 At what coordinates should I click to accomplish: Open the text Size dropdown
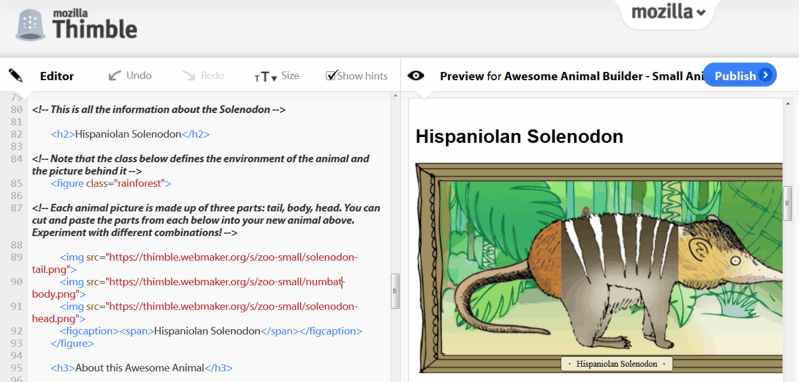coord(276,76)
